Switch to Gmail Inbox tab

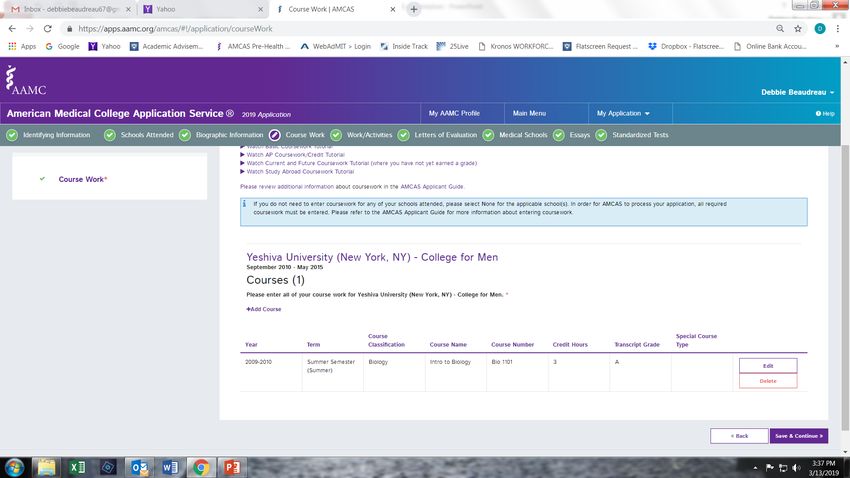[x=70, y=9]
